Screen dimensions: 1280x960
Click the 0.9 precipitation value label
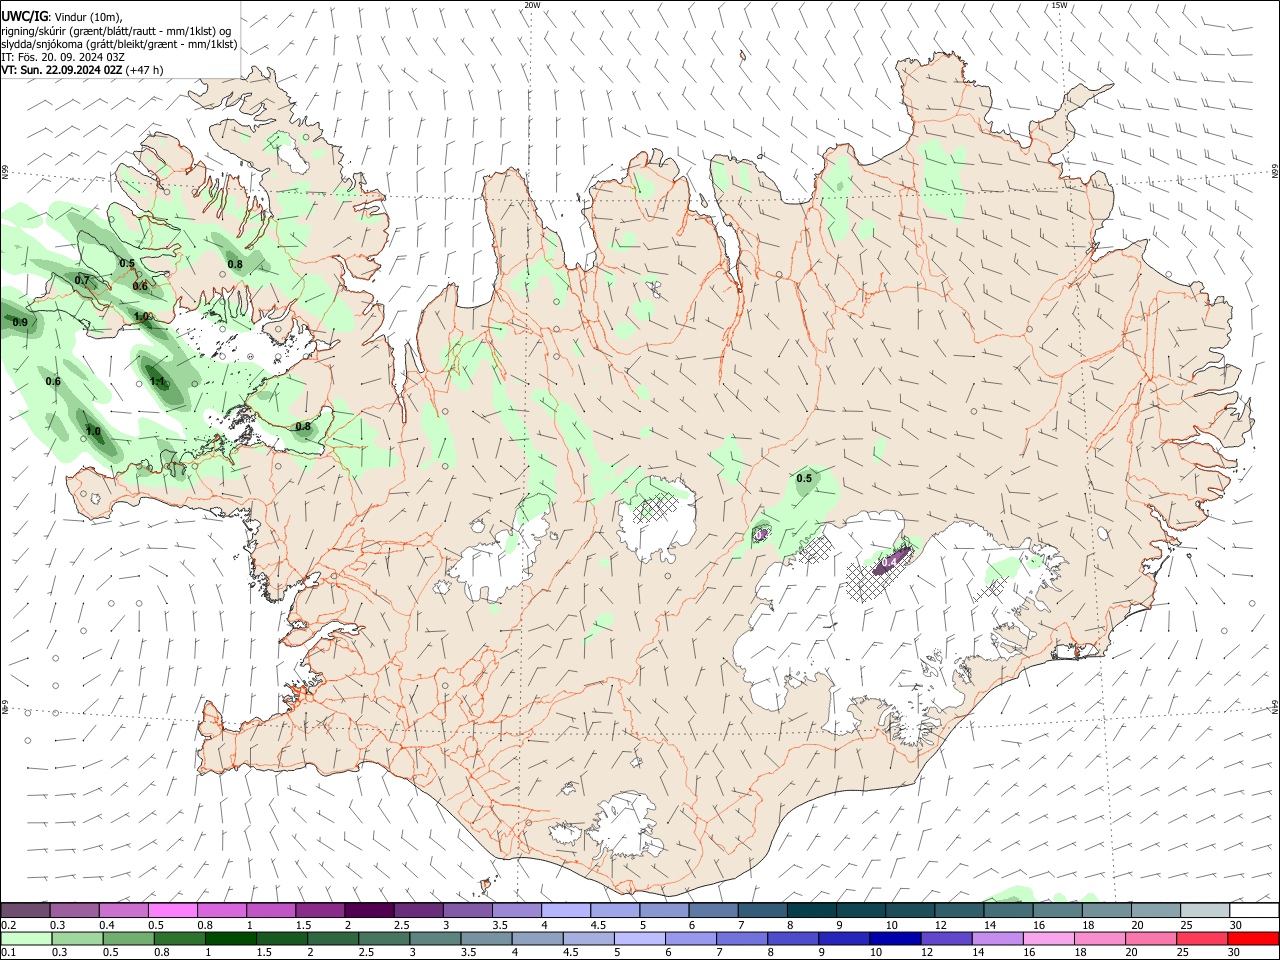tap(20, 322)
